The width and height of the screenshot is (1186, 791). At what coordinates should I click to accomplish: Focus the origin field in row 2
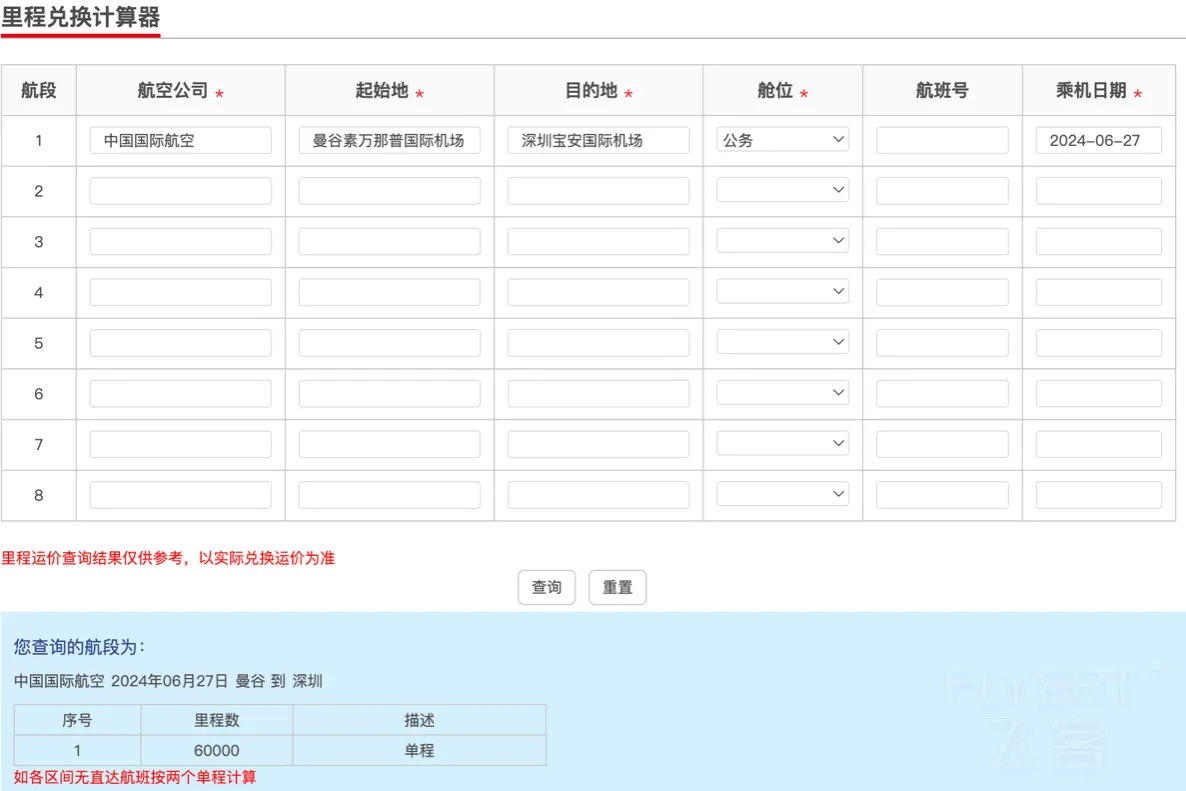(x=390, y=191)
